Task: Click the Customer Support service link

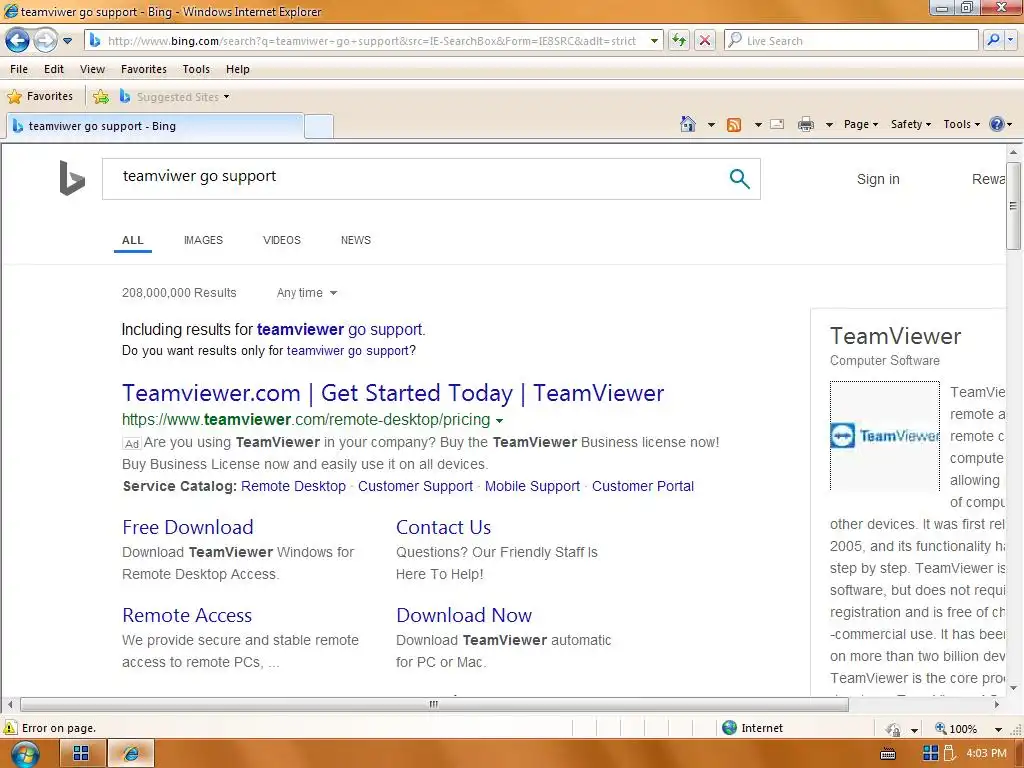Action: [415, 486]
